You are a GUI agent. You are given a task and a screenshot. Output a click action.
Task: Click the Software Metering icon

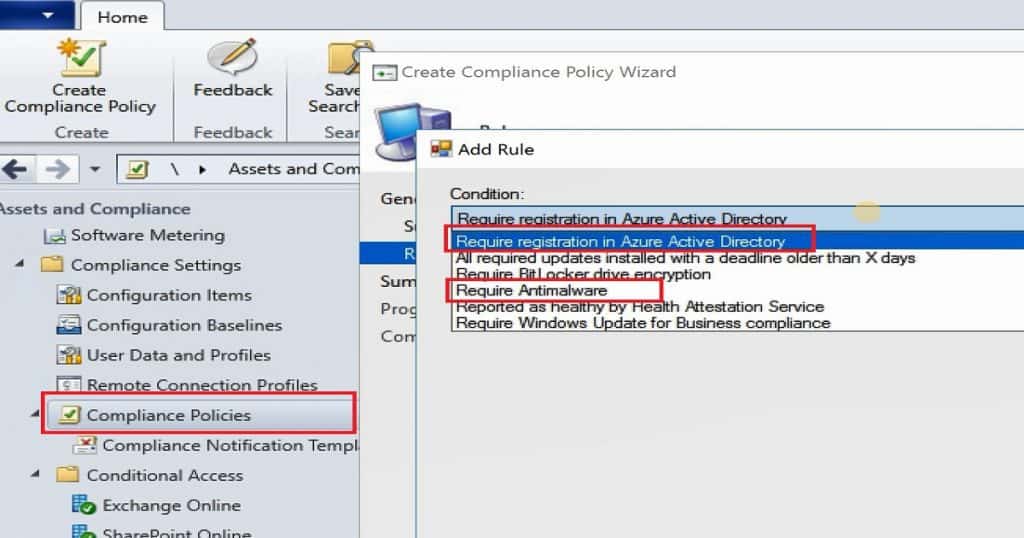[54, 236]
